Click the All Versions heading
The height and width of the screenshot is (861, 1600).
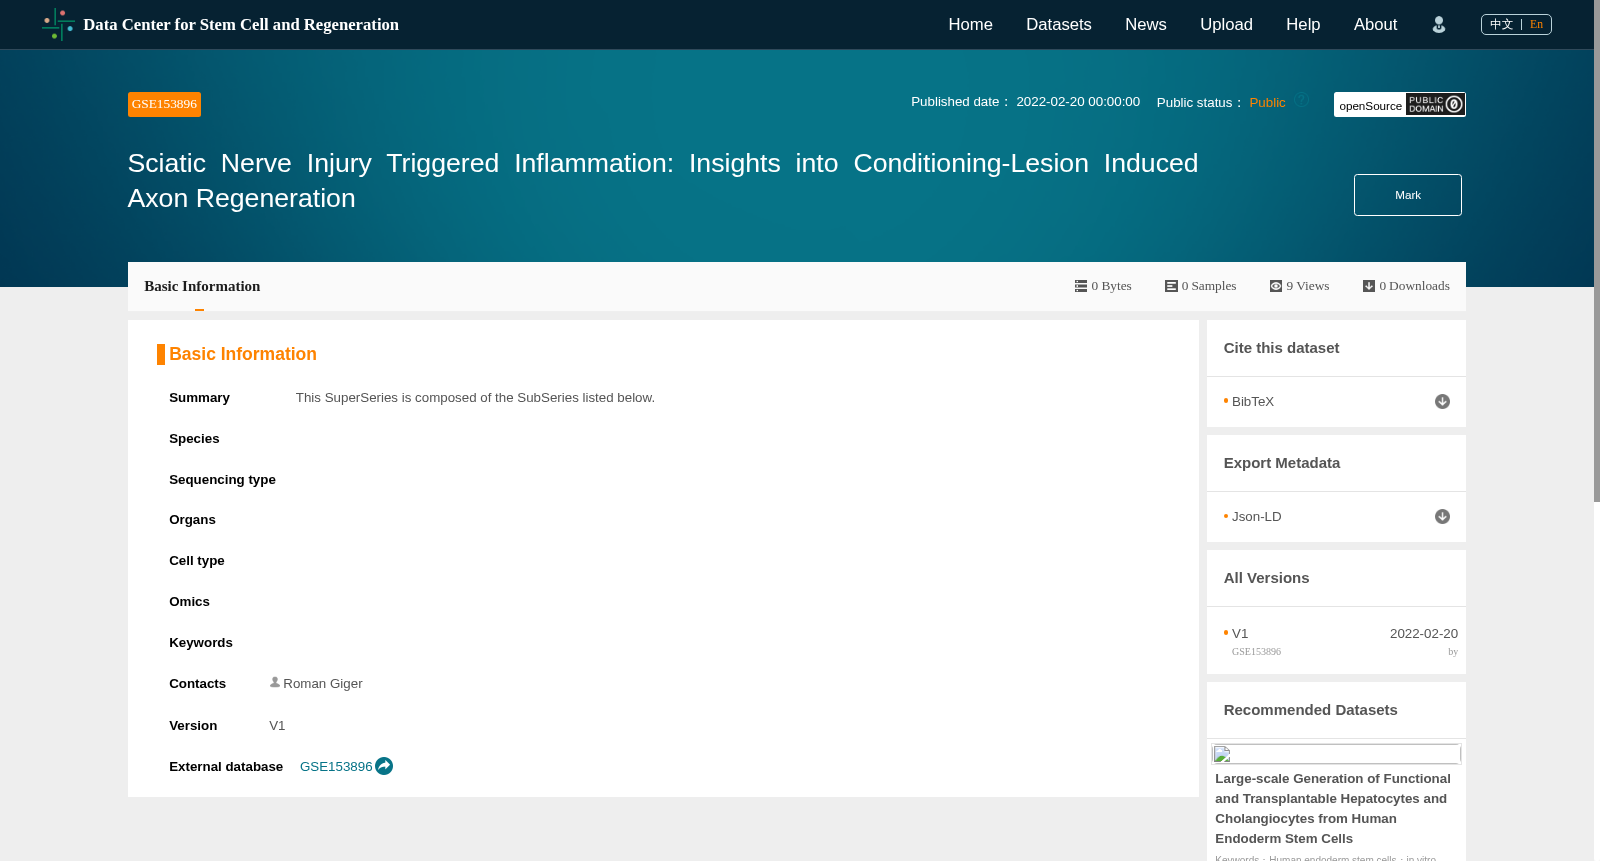[1266, 578]
